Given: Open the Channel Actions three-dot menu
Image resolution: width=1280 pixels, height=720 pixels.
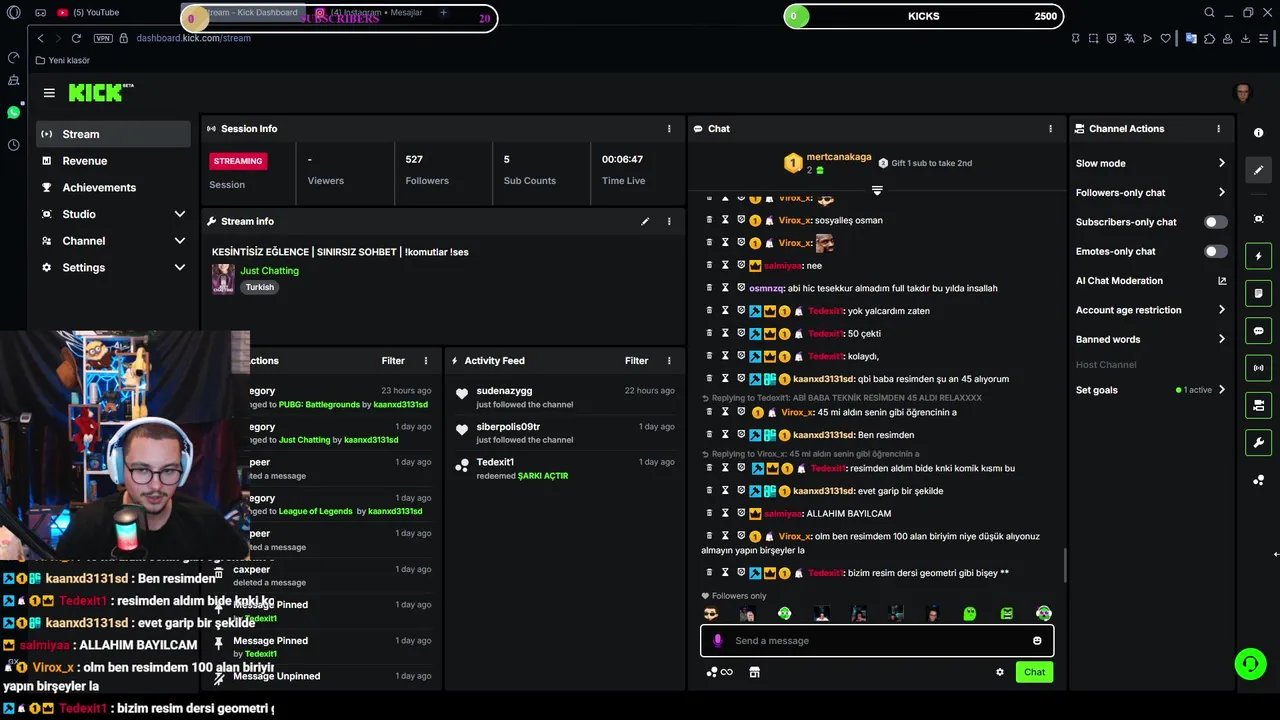Looking at the screenshot, I should (x=1218, y=129).
